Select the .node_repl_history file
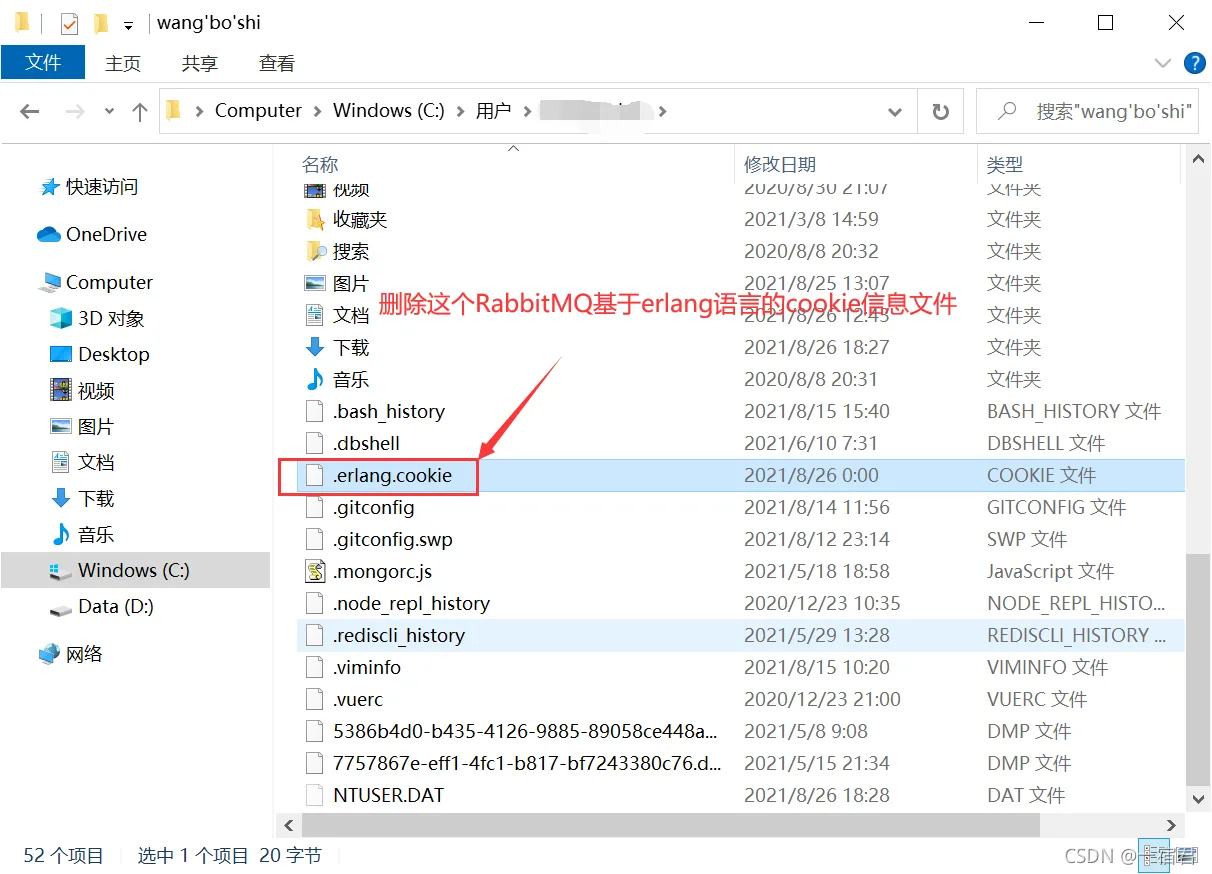The height and width of the screenshot is (874, 1212). tap(411, 604)
